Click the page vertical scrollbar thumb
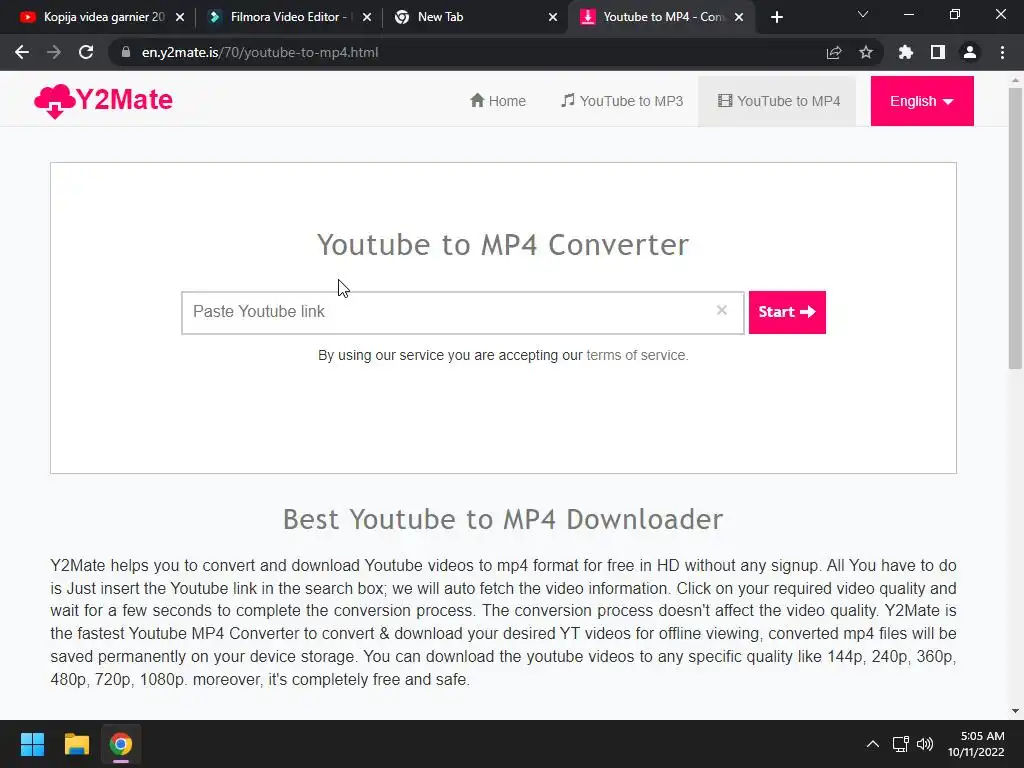Screen dimensions: 1024x768 1015,229
